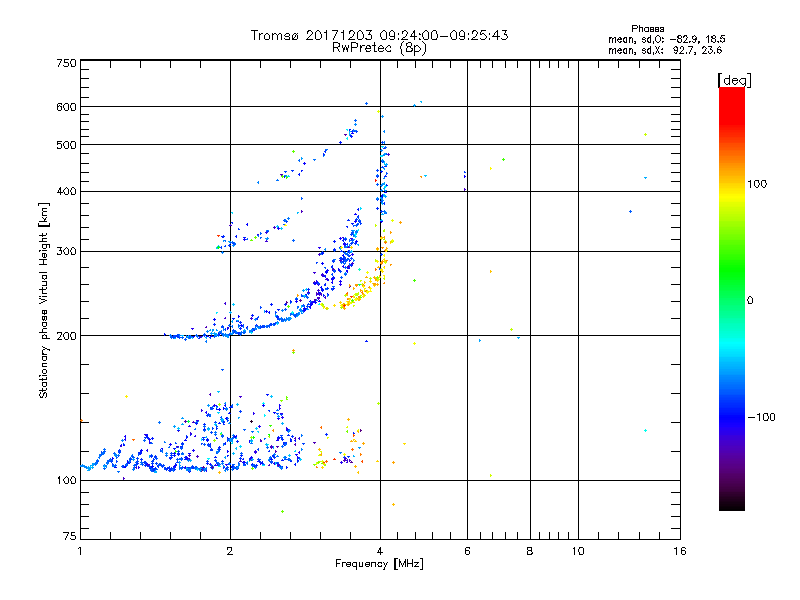Click the '16' frequency axis tick label

[x=680, y=551]
